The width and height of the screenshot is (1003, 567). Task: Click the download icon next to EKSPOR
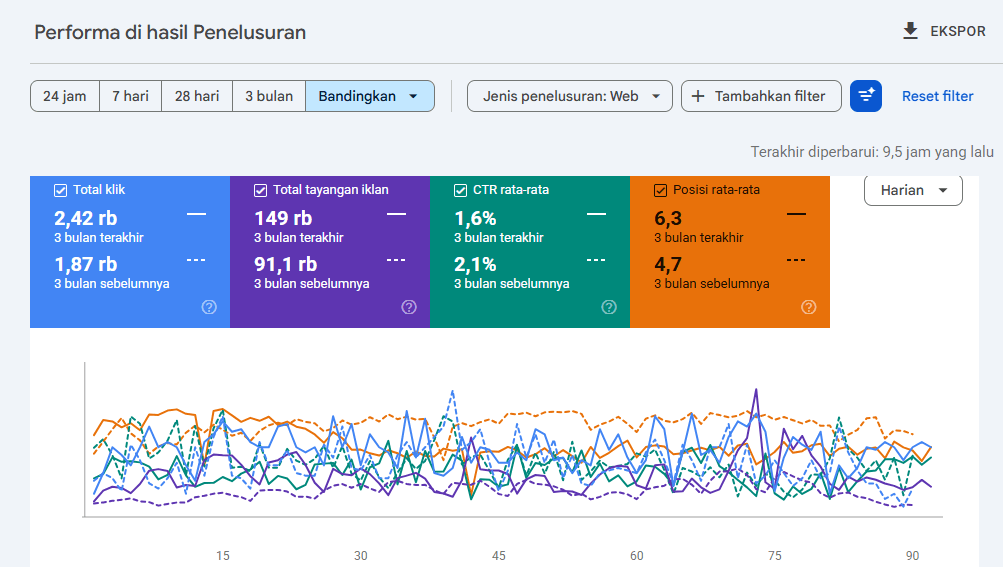click(910, 31)
